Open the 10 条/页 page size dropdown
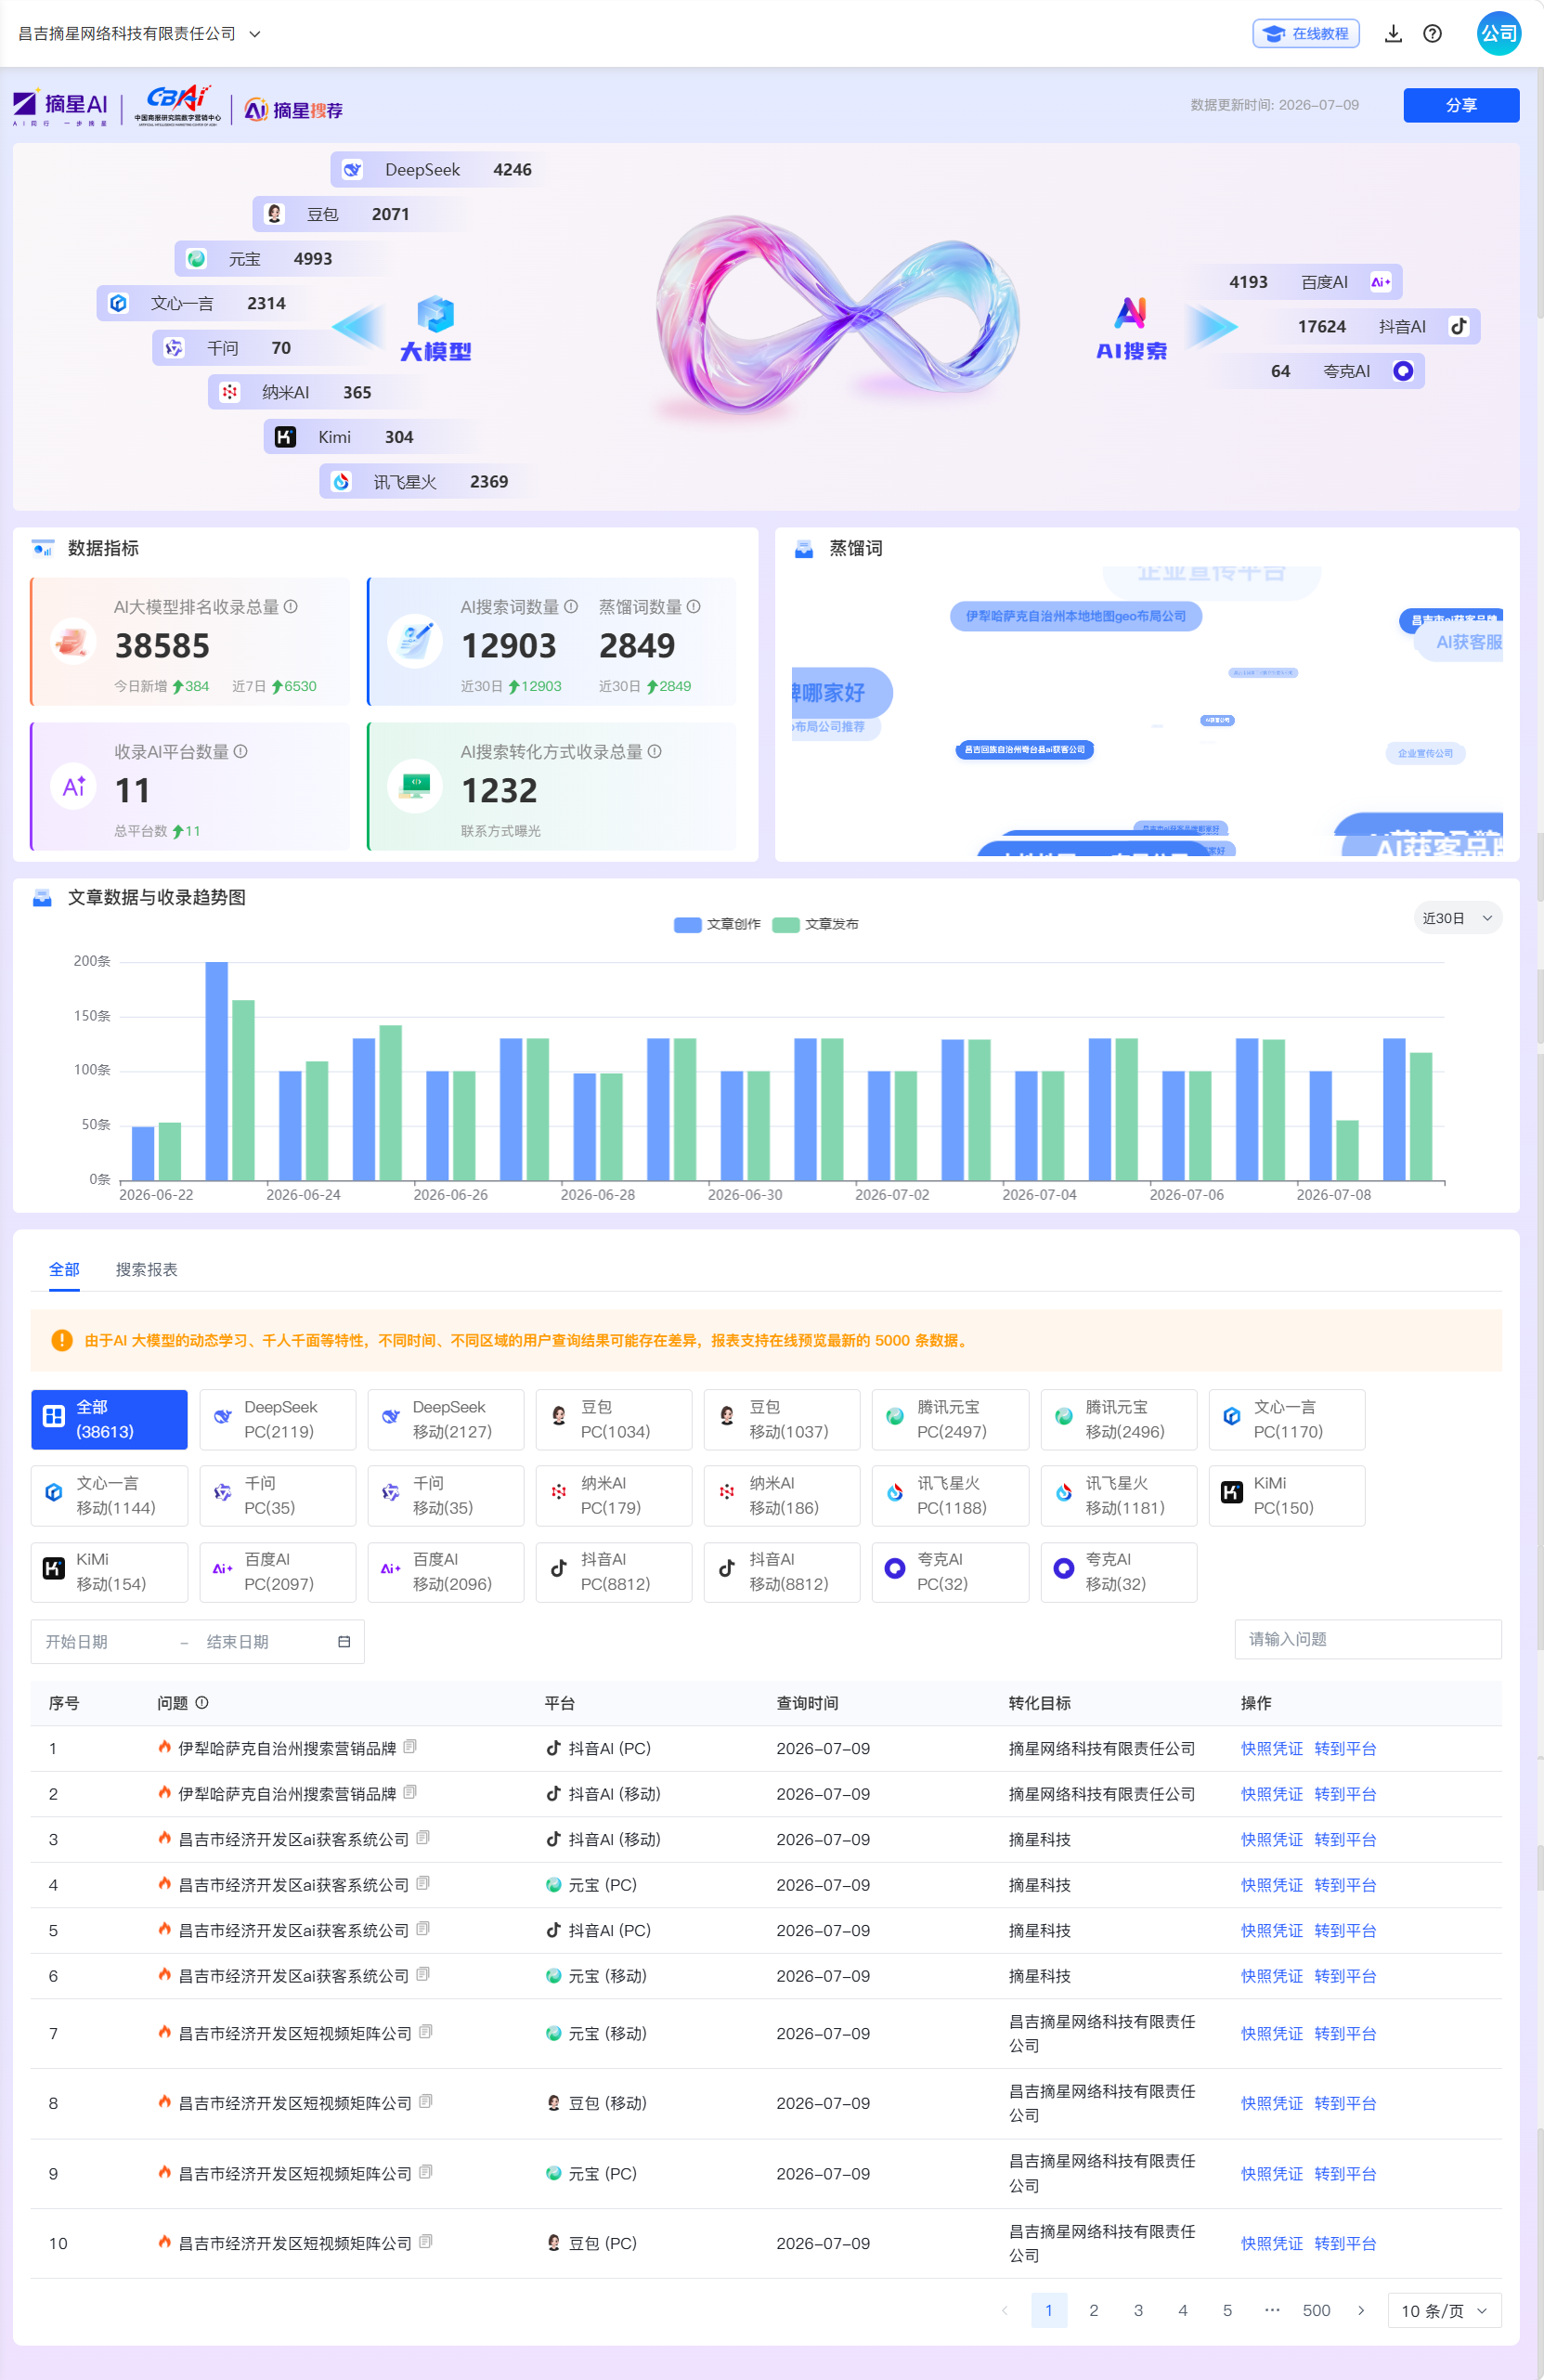This screenshot has width=1544, height=2380. click(1444, 2310)
